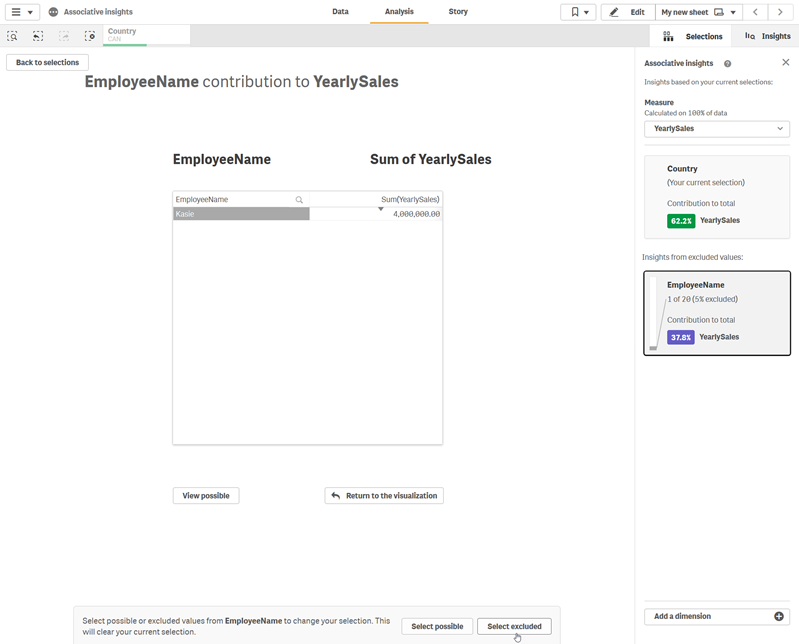Viewport: 799px width, 644px height.
Task: Switch to the Data tab
Action: 340,12
